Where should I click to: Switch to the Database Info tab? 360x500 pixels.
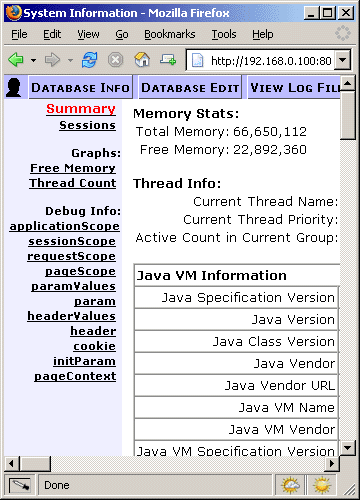80,87
